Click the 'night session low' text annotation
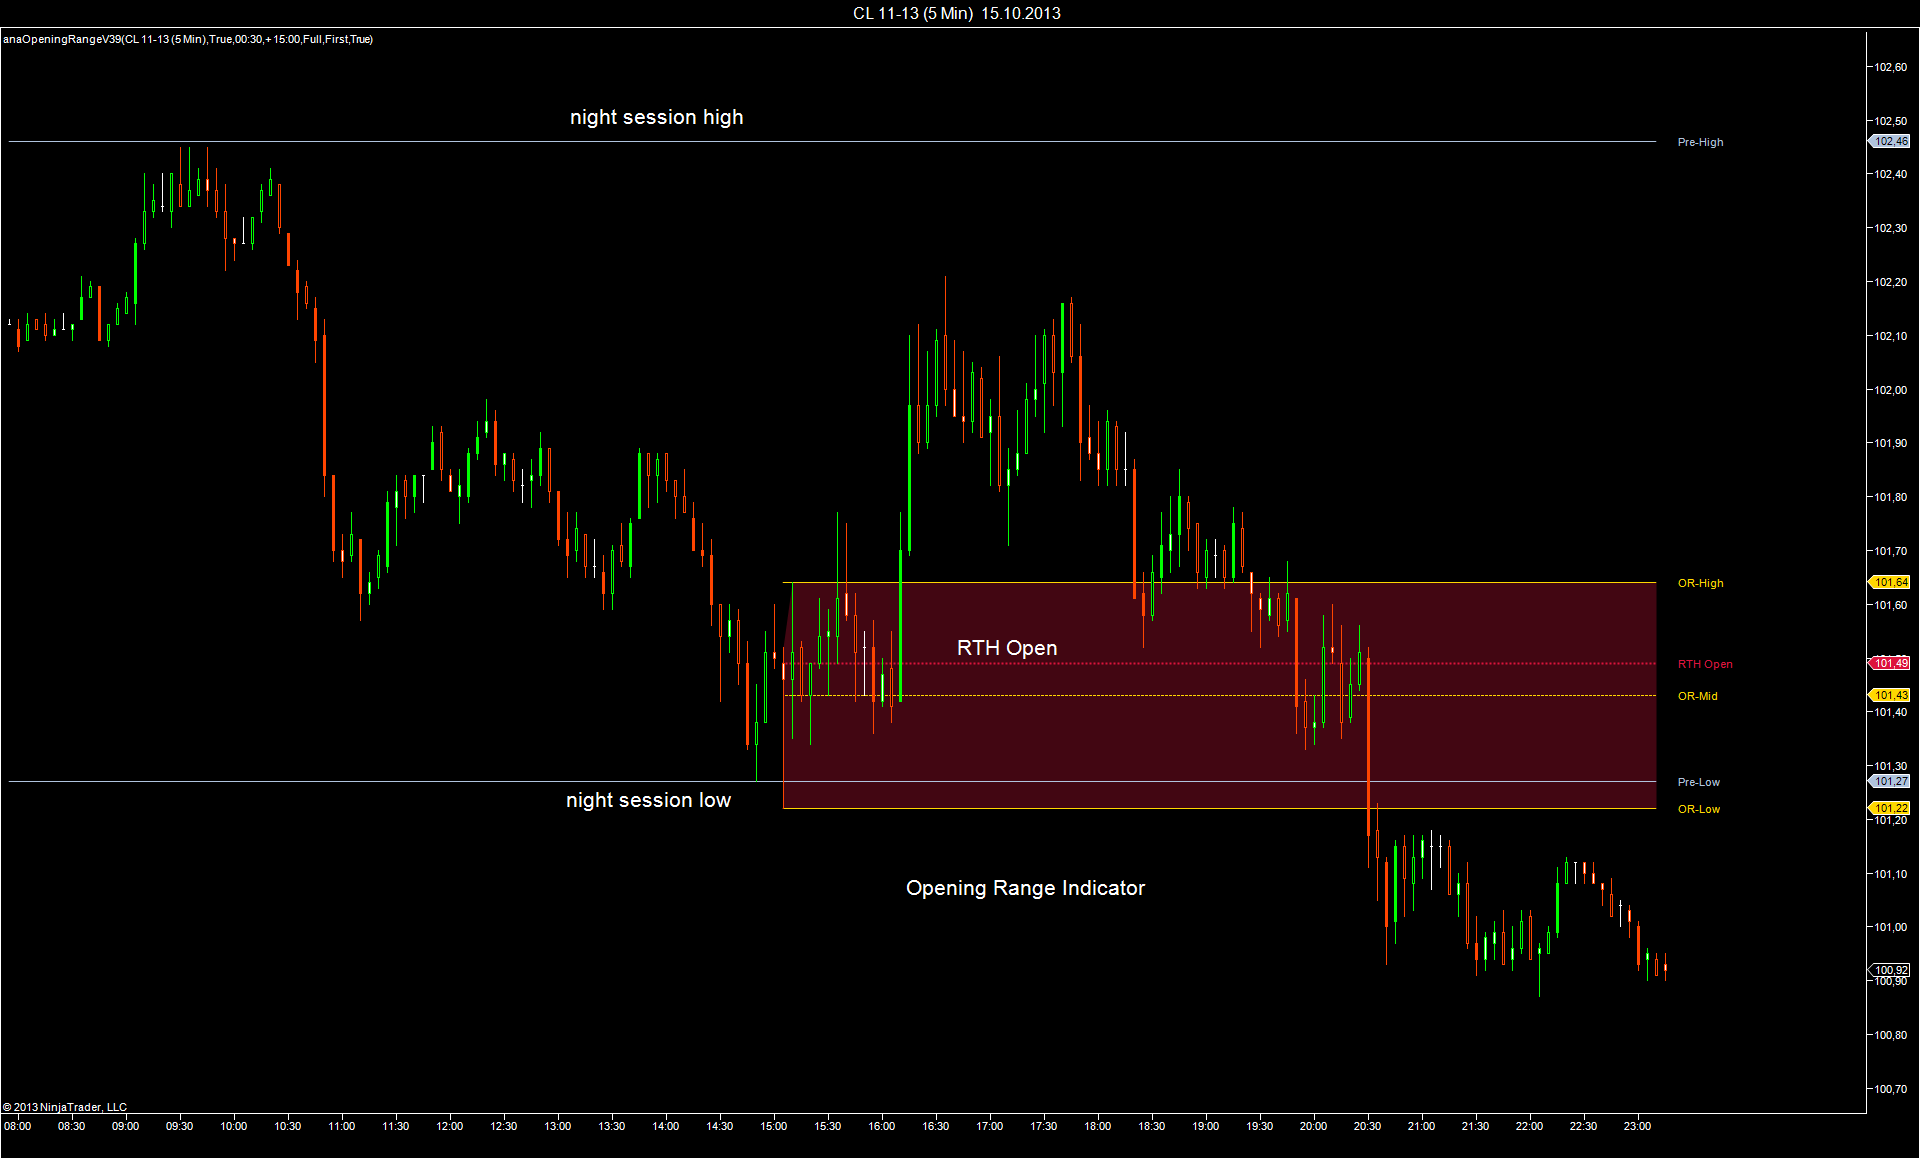 (x=648, y=800)
